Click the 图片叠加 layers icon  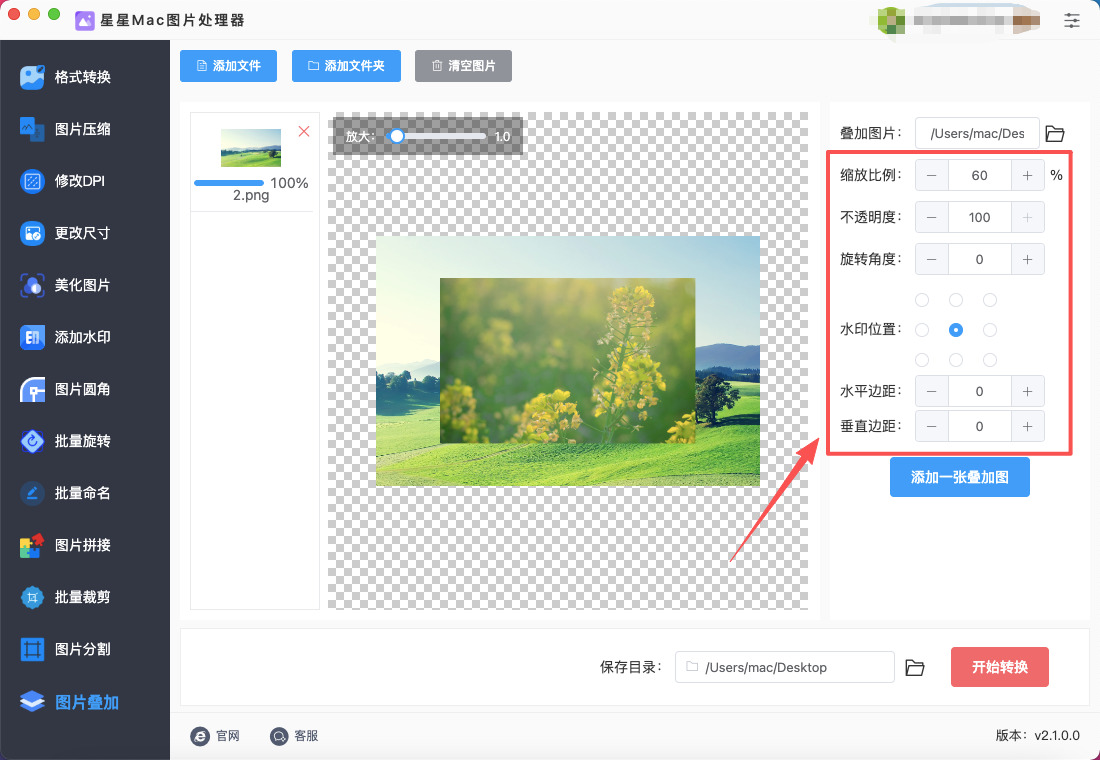tap(32, 702)
